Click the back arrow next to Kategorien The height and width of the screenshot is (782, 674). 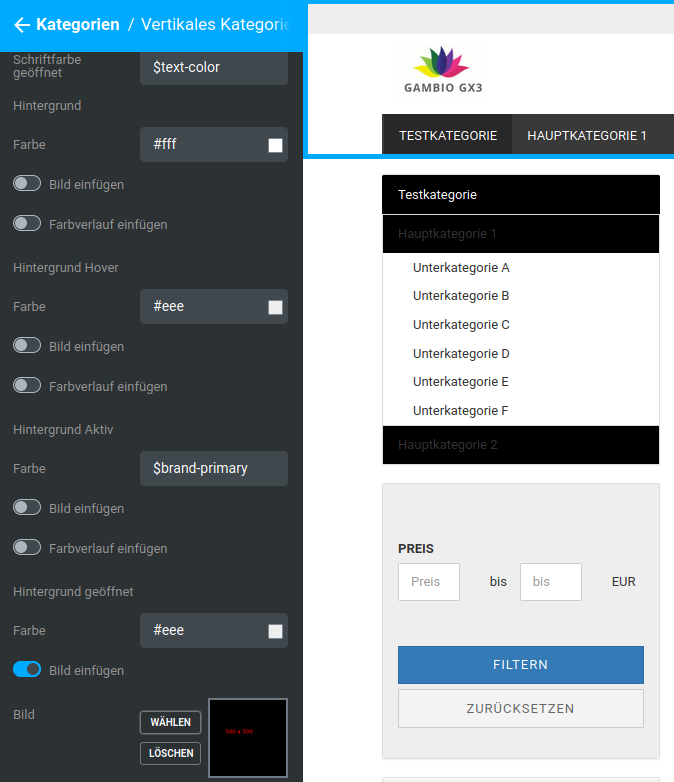click(x=21, y=25)
